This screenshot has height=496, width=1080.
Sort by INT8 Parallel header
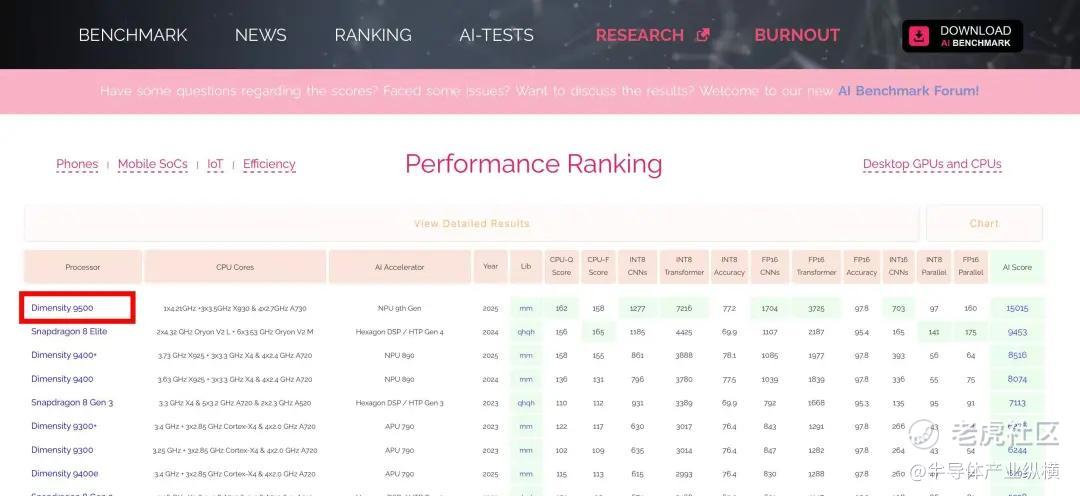coord(934,267)
